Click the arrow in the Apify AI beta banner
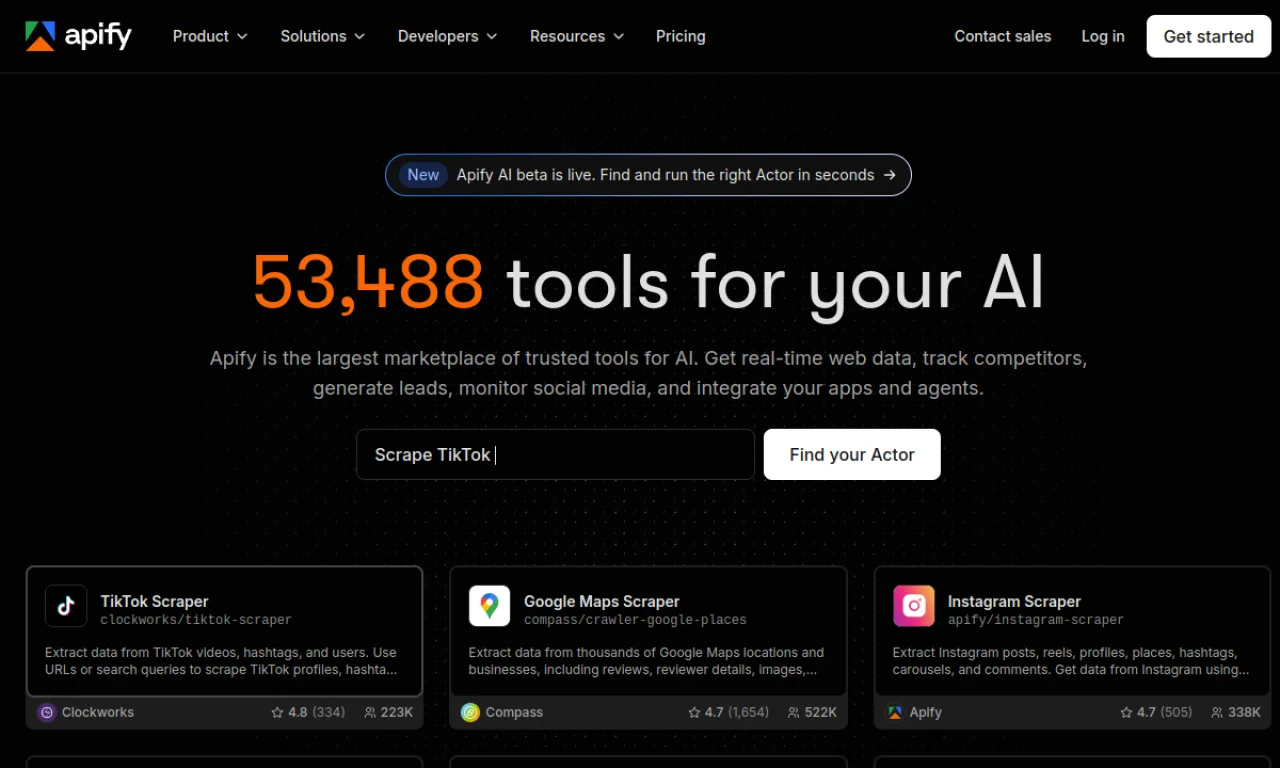This screenshot has width=1280, height=768. [890, 175]
